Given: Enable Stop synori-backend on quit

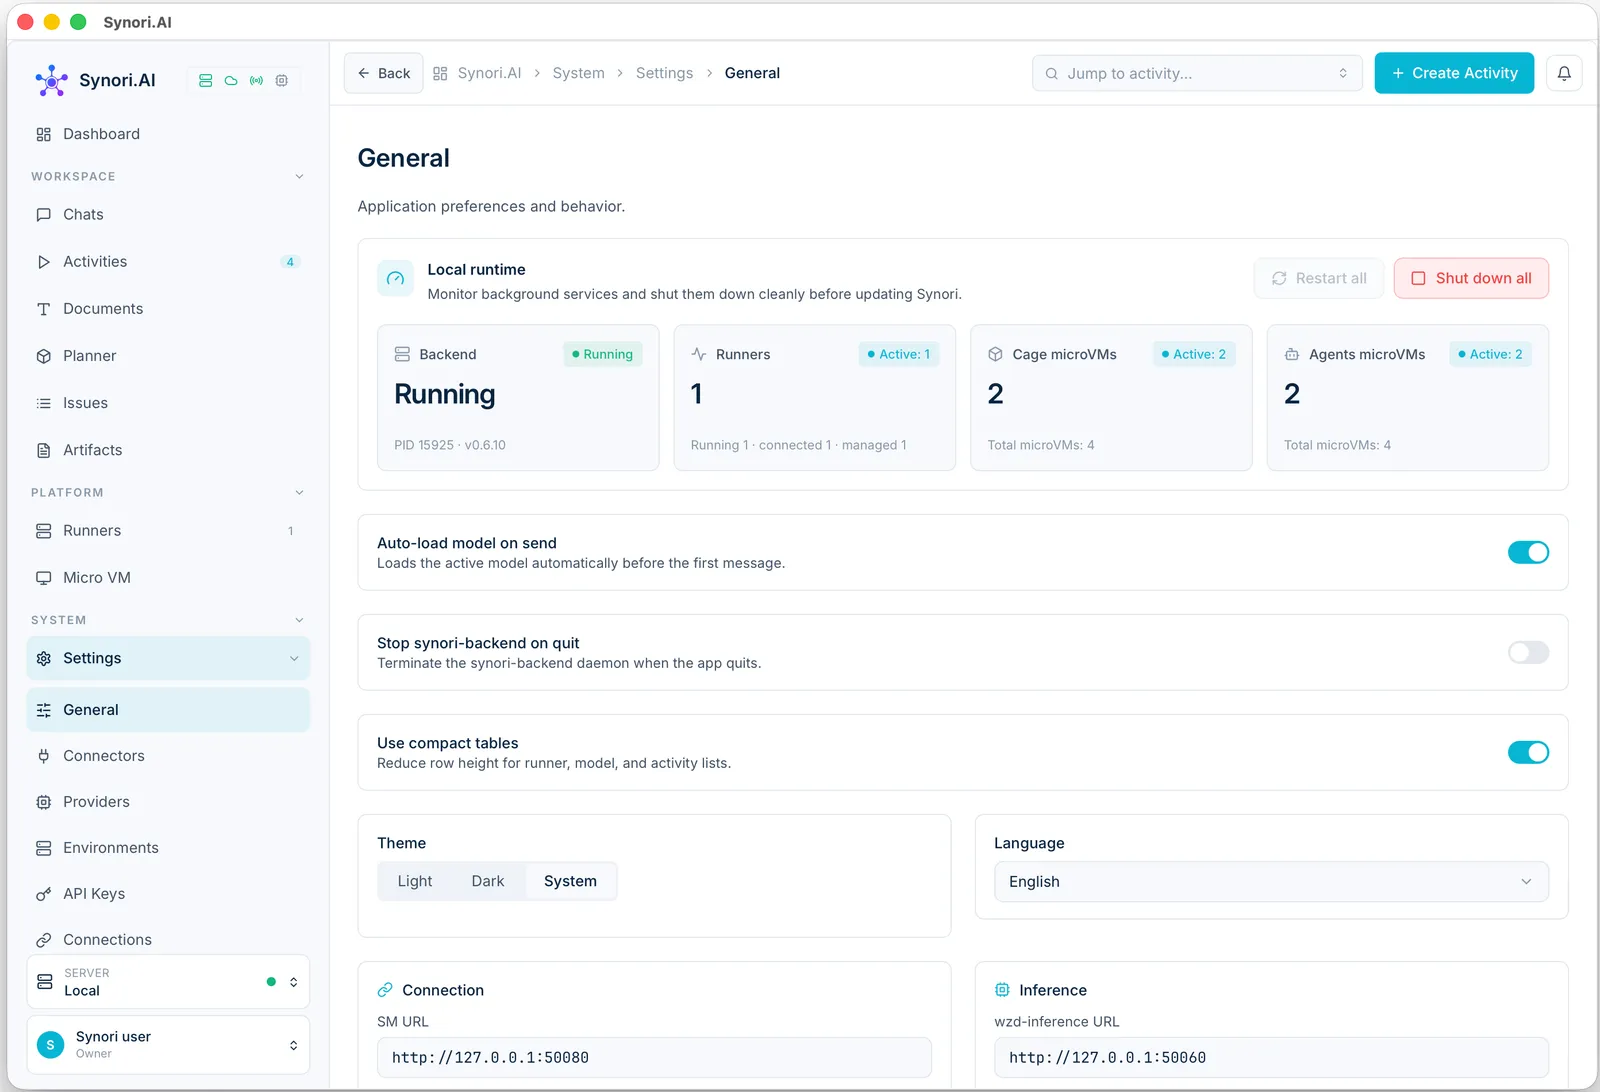Looking at the screenshot, I should click(1528, 652).
